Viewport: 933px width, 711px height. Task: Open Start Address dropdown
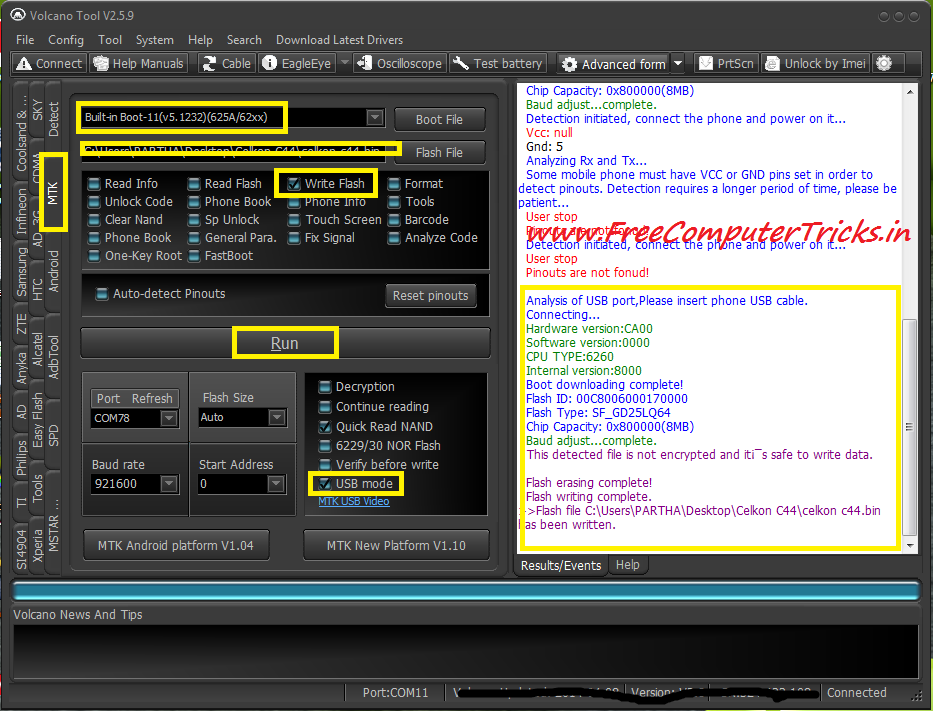tap(275, 484)
